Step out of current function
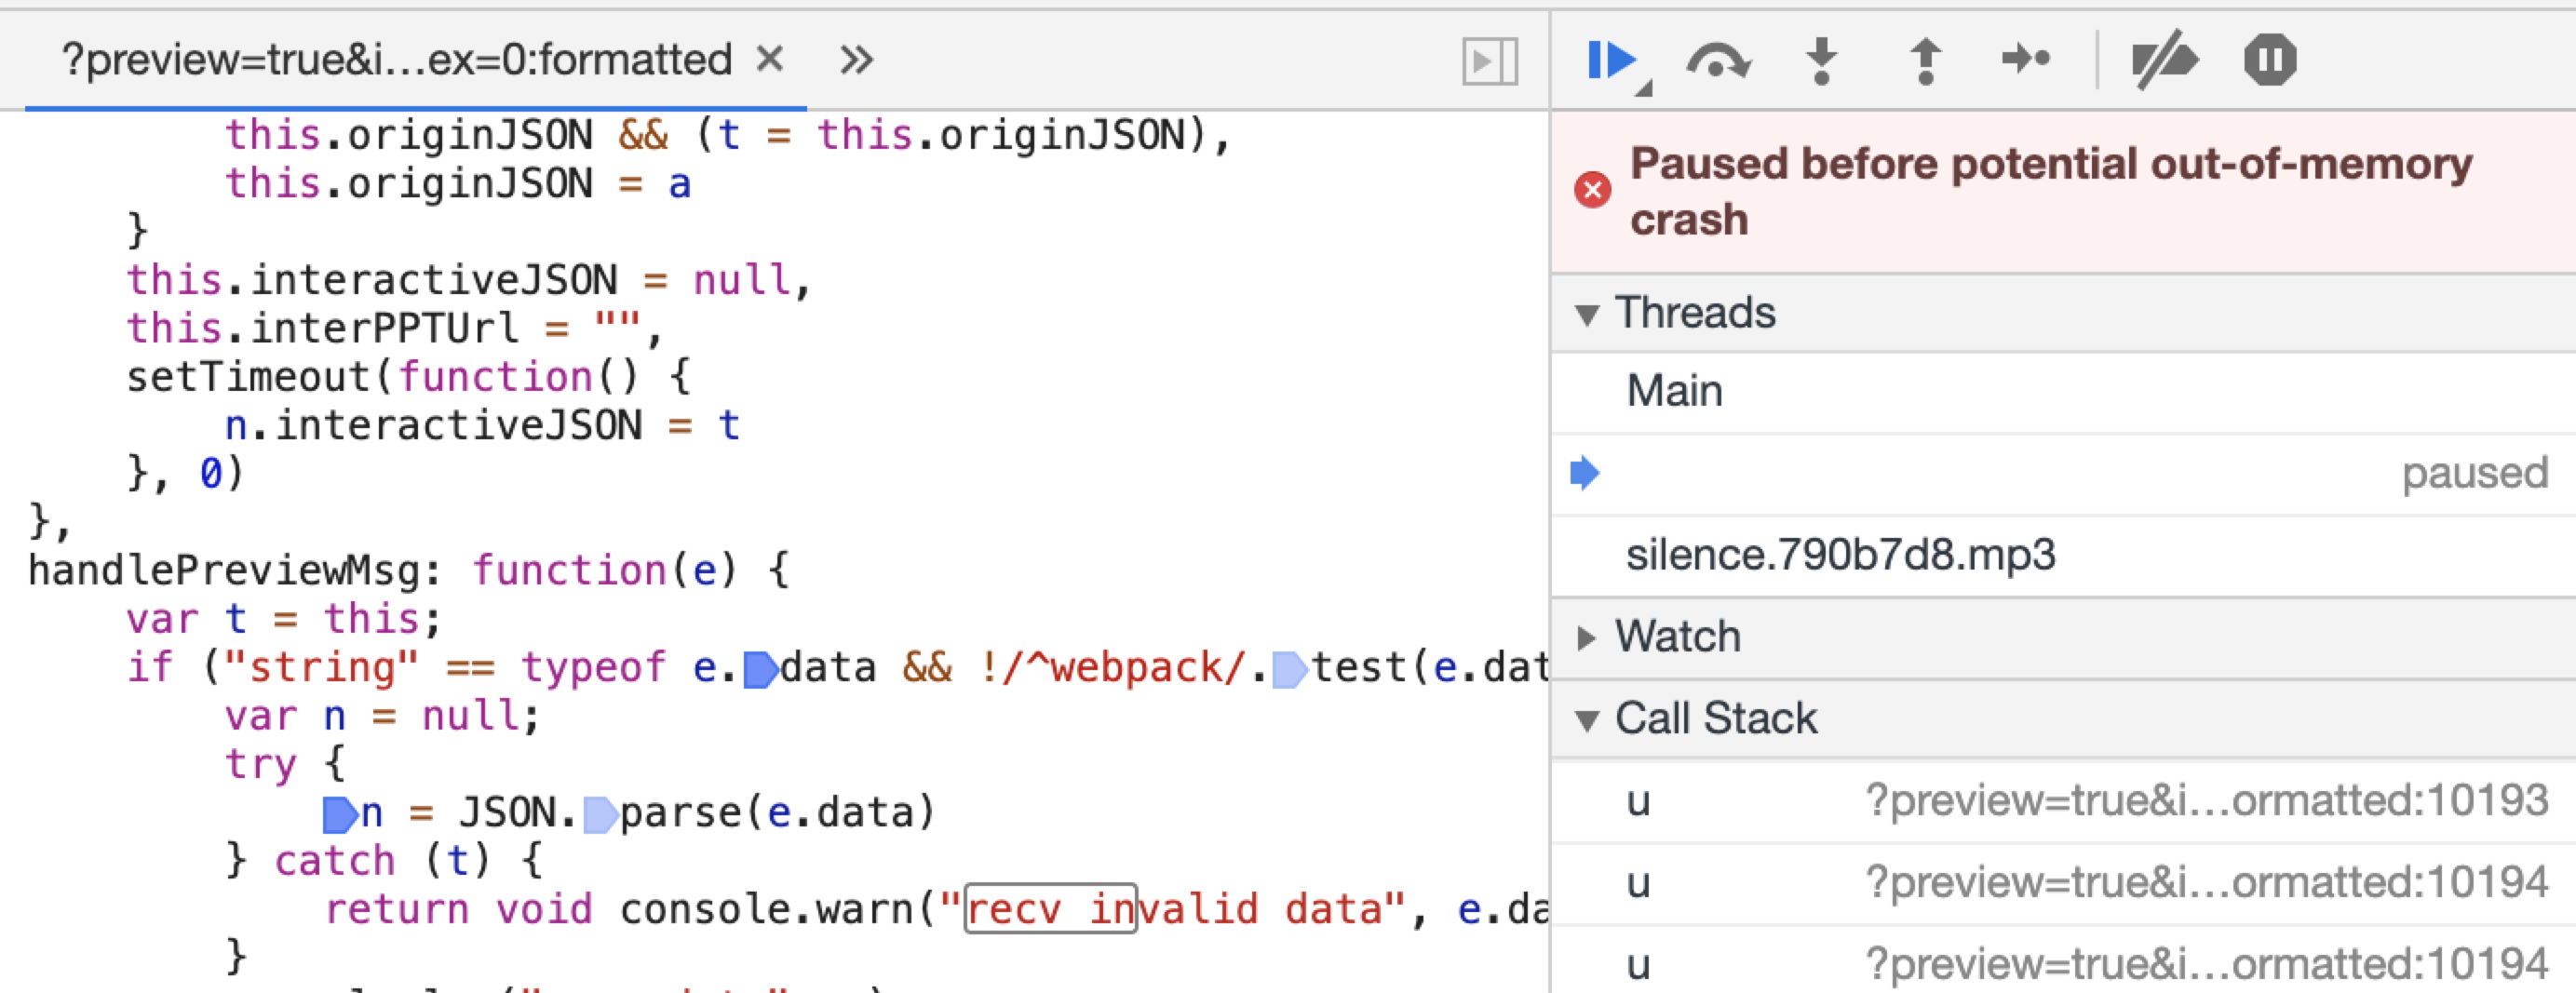Image resolution: width=2576 pixels, height=993 pixels. tap(1925, 61)
